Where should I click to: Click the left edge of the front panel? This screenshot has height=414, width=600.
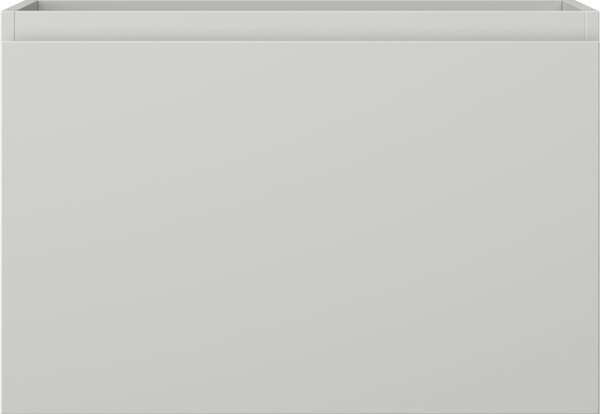click(3, 227)
